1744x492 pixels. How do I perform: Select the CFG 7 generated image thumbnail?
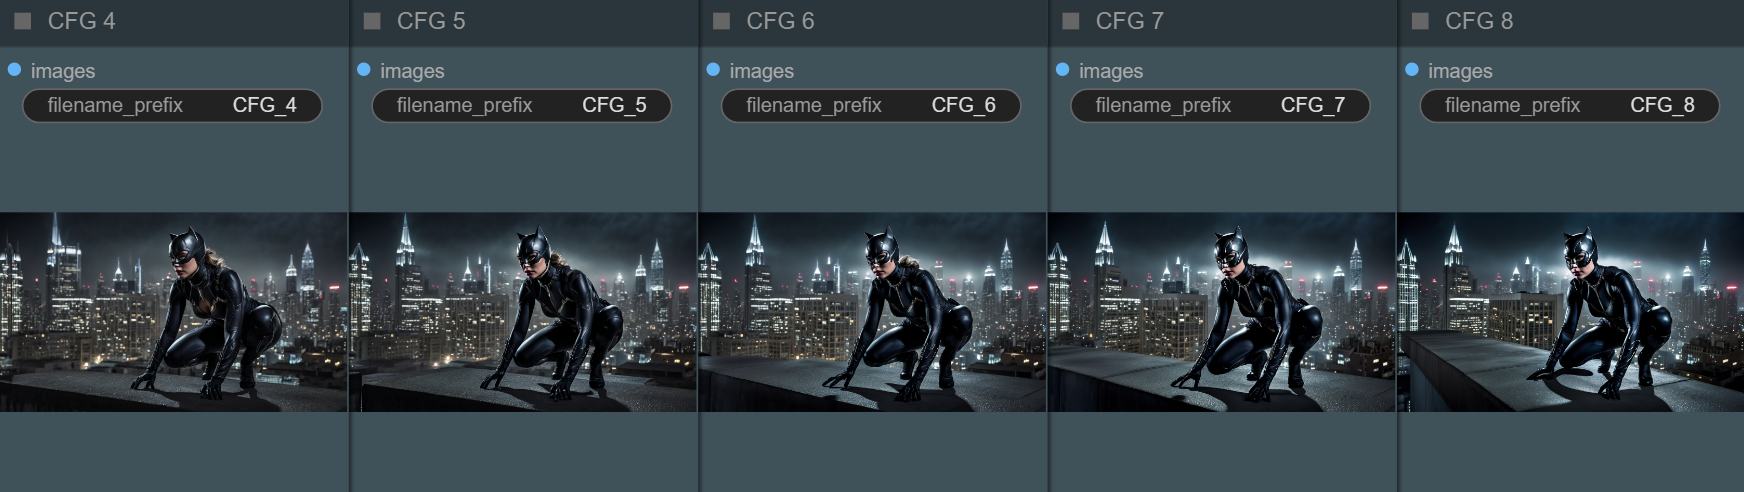tap(1221, 311)
